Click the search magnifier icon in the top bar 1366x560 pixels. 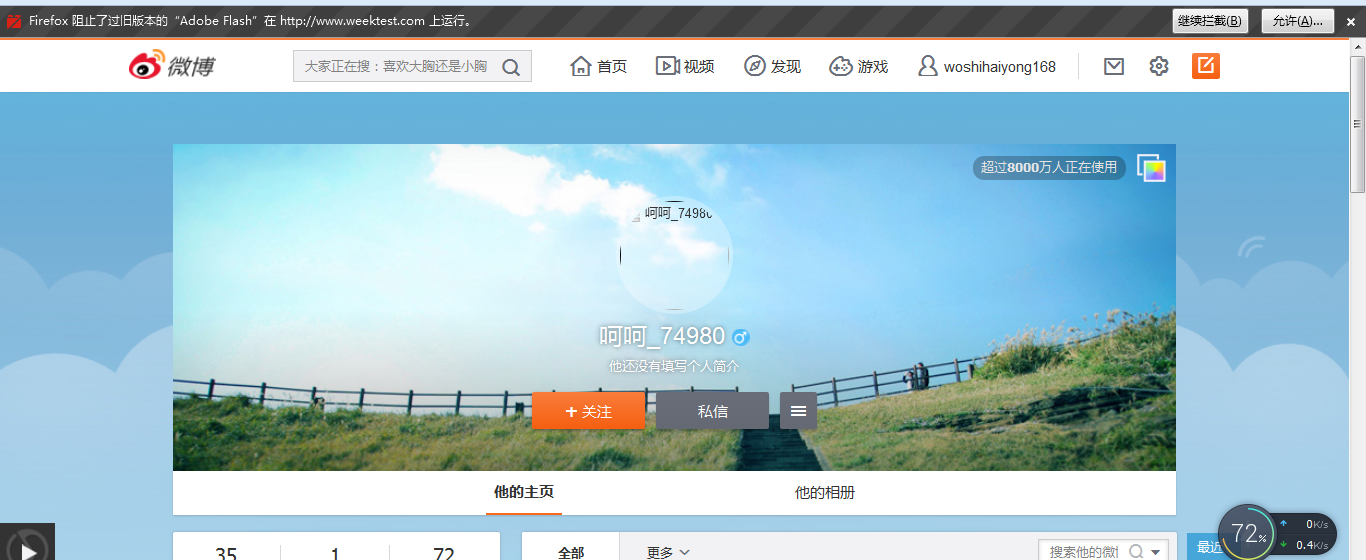(511, 67)
